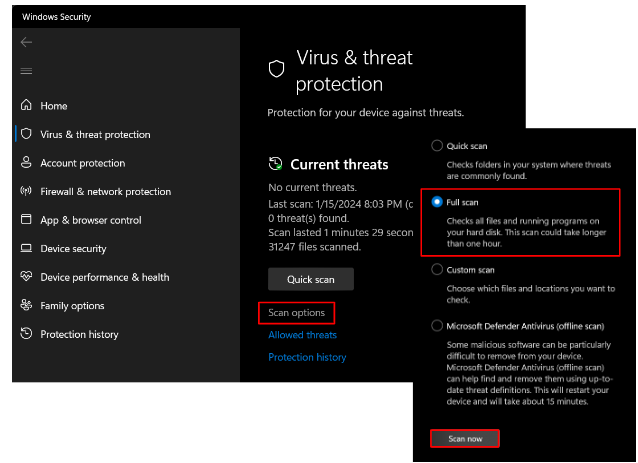Click the Device performance heart icon
Image resolution: width=638 pixels, height=463 pixels.
(26, 276)
